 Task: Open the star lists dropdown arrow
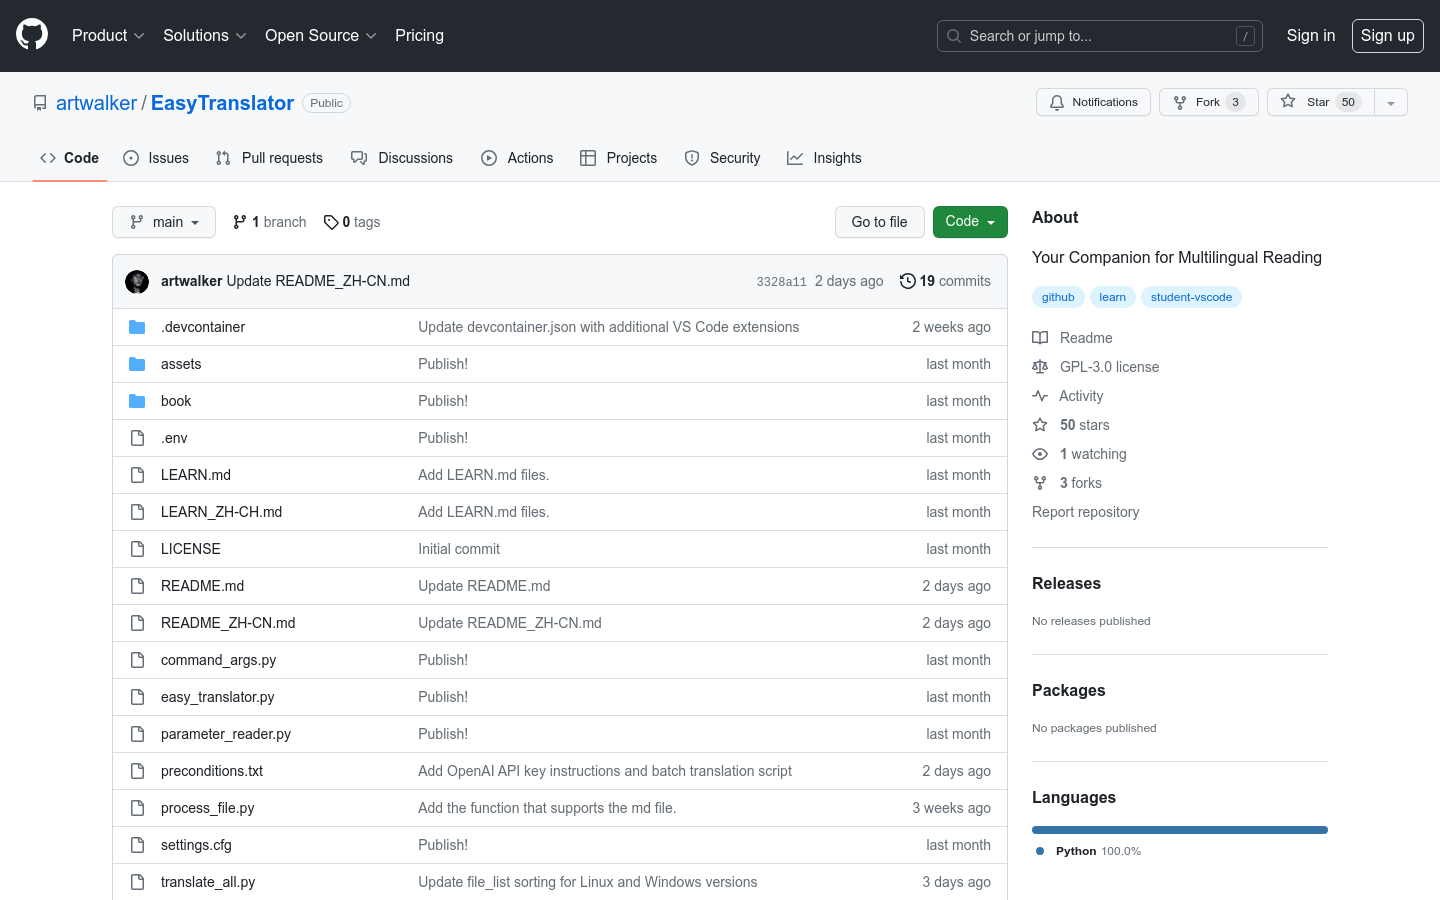click(1391, 102)
